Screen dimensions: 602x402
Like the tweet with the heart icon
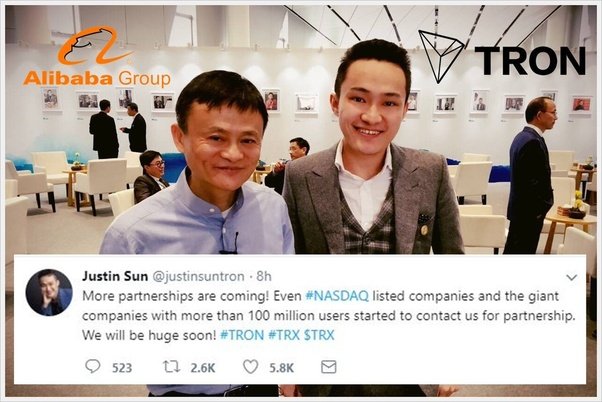[251, 367]
